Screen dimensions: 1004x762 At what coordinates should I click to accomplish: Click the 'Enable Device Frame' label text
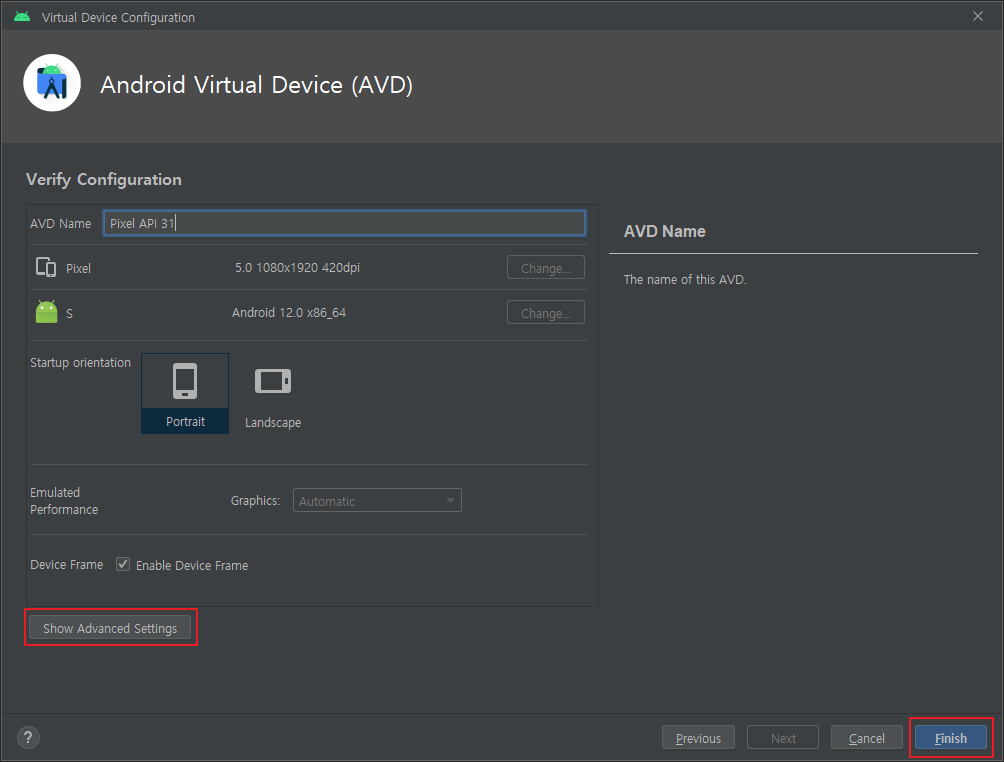pos(192,565)
